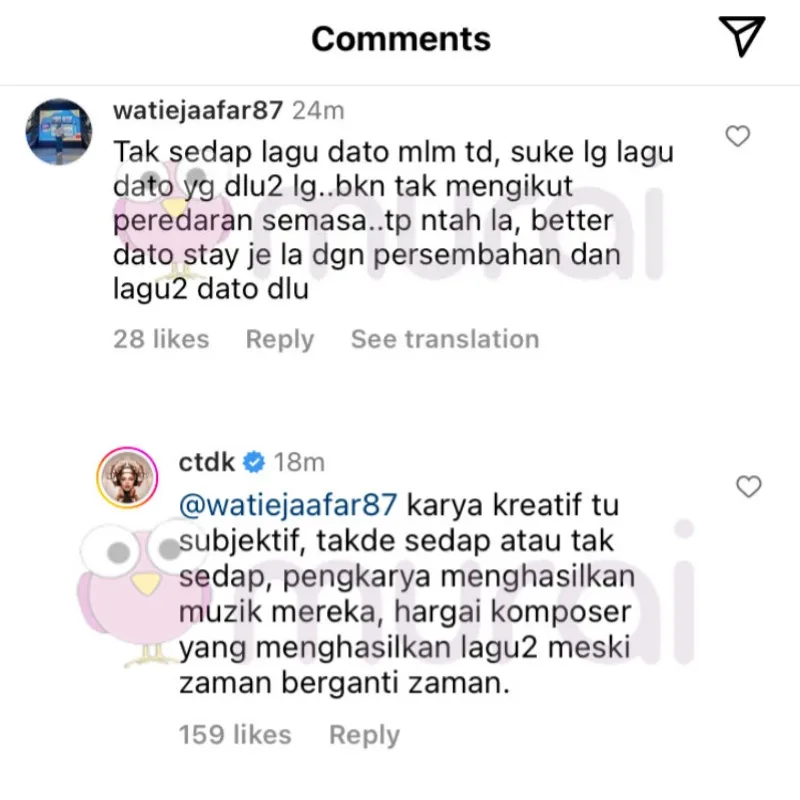The image size is (800, 800).
Task: Like ctdk's reply with the heart icon
Action: tap(748, 486)
